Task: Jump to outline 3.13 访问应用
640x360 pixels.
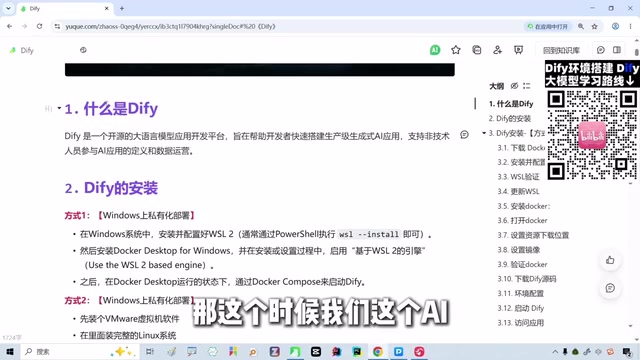Action: (x=521, y=323)
